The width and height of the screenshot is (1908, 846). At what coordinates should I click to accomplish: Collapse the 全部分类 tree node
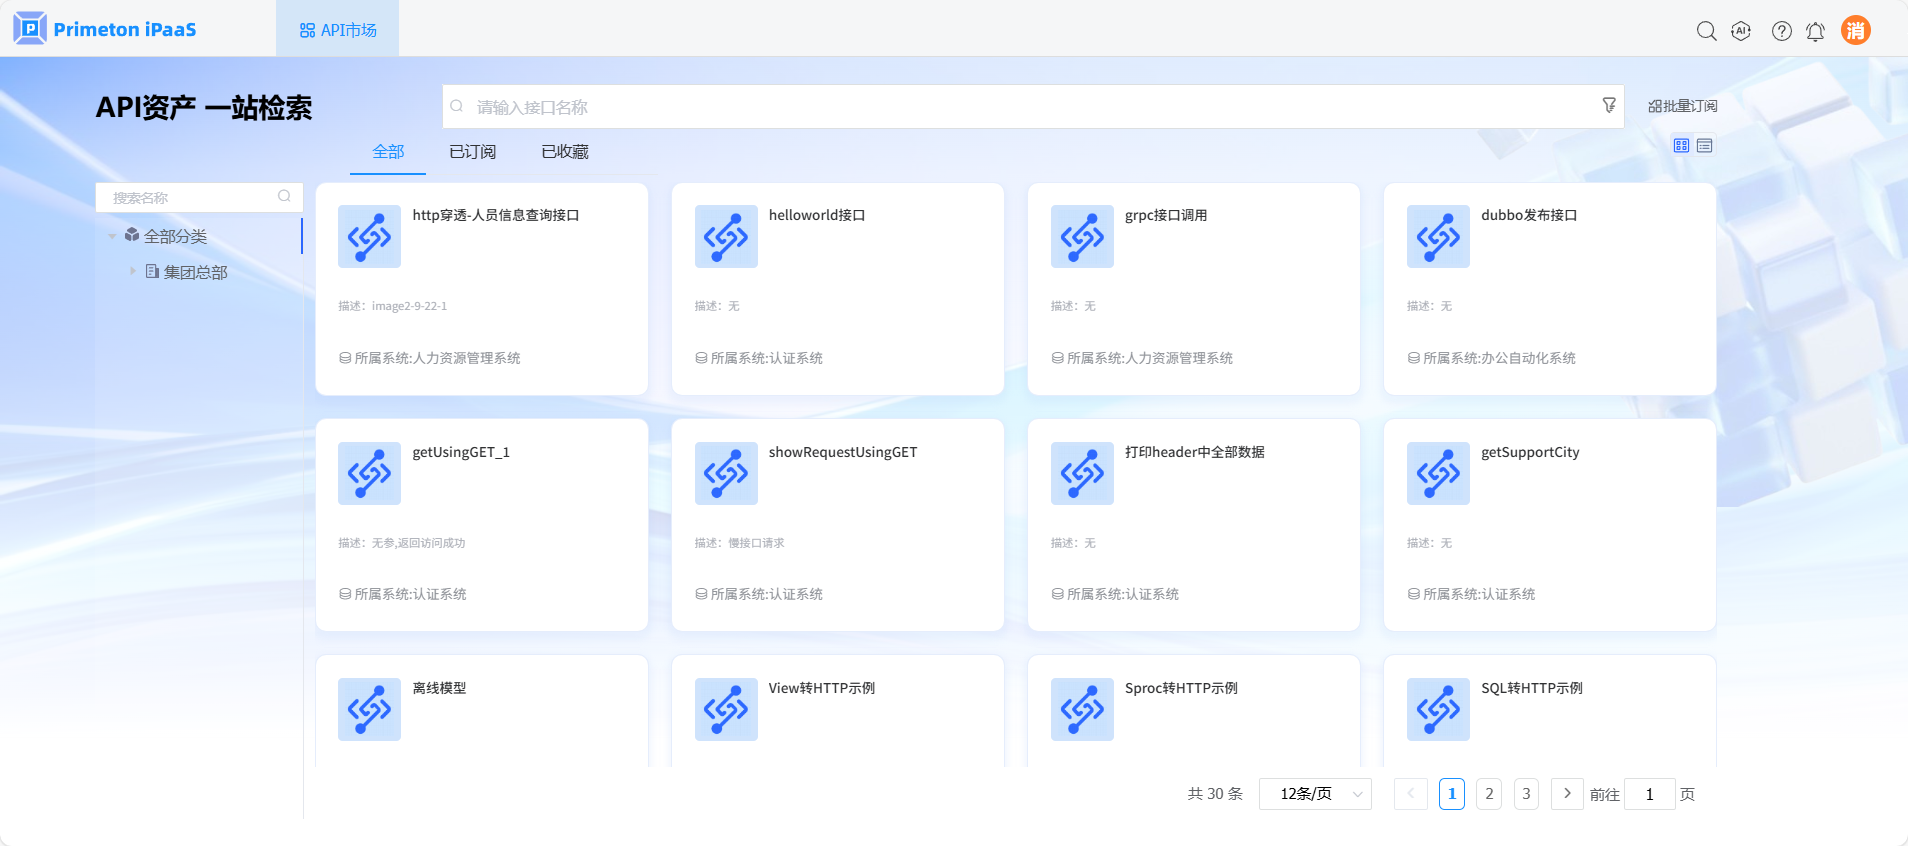click(x=112, y=236)
